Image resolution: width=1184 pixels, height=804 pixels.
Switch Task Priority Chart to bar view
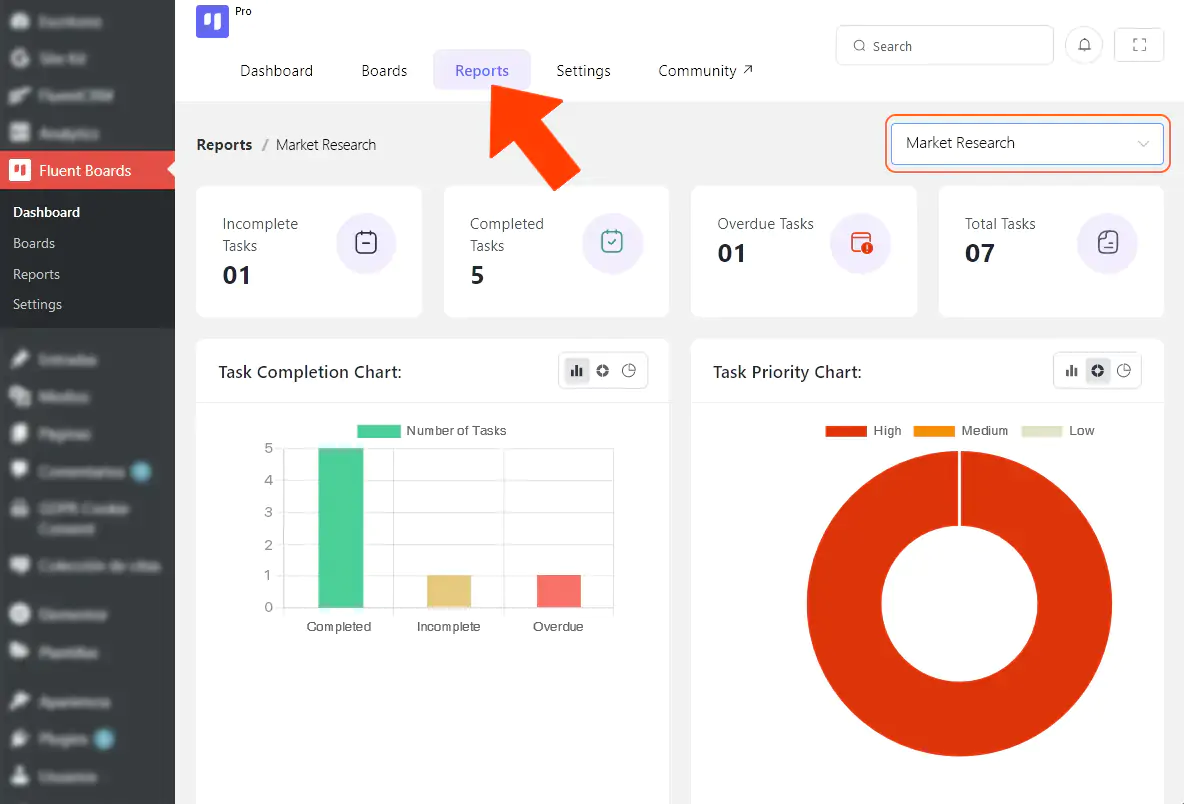pyautogui.click(x=1072, y=371)
